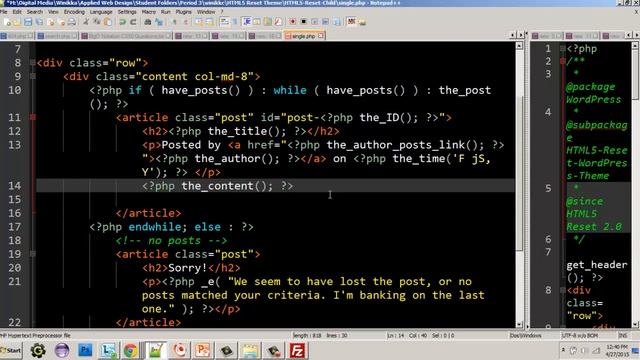Open the Search menu

tap(35, 12)
